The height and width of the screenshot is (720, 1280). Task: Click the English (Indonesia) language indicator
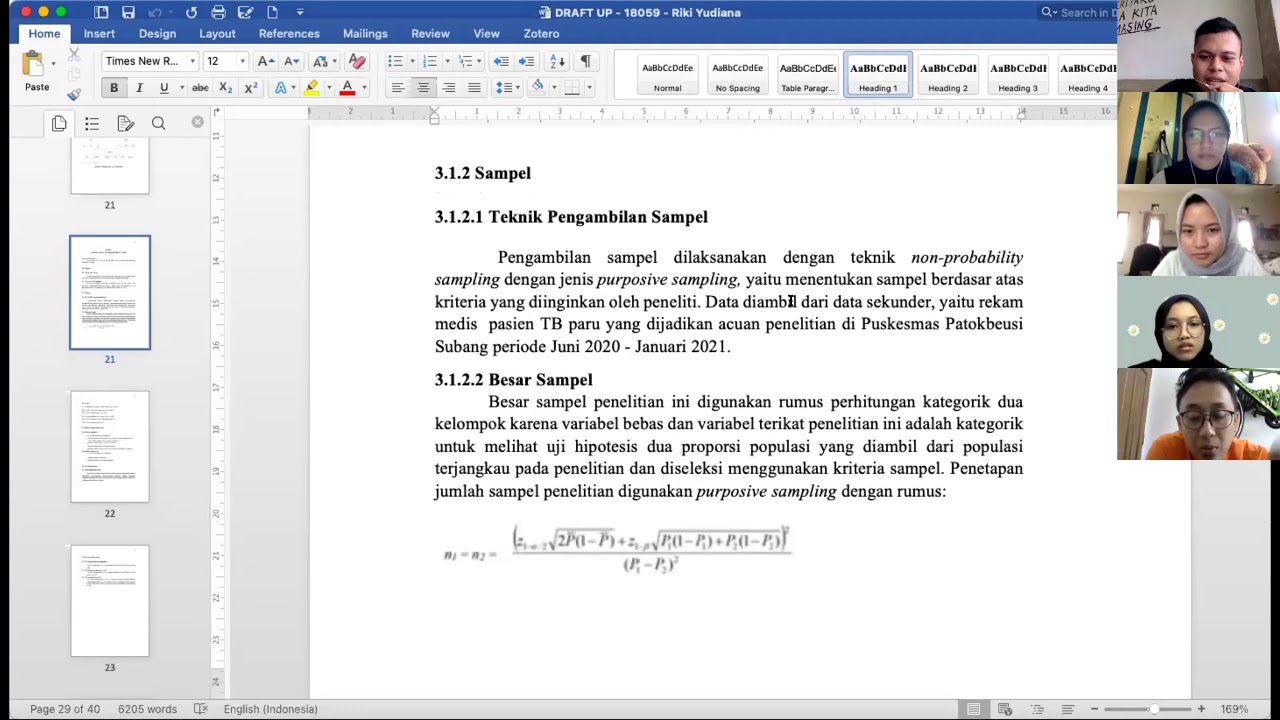click(x=270, y=709)
